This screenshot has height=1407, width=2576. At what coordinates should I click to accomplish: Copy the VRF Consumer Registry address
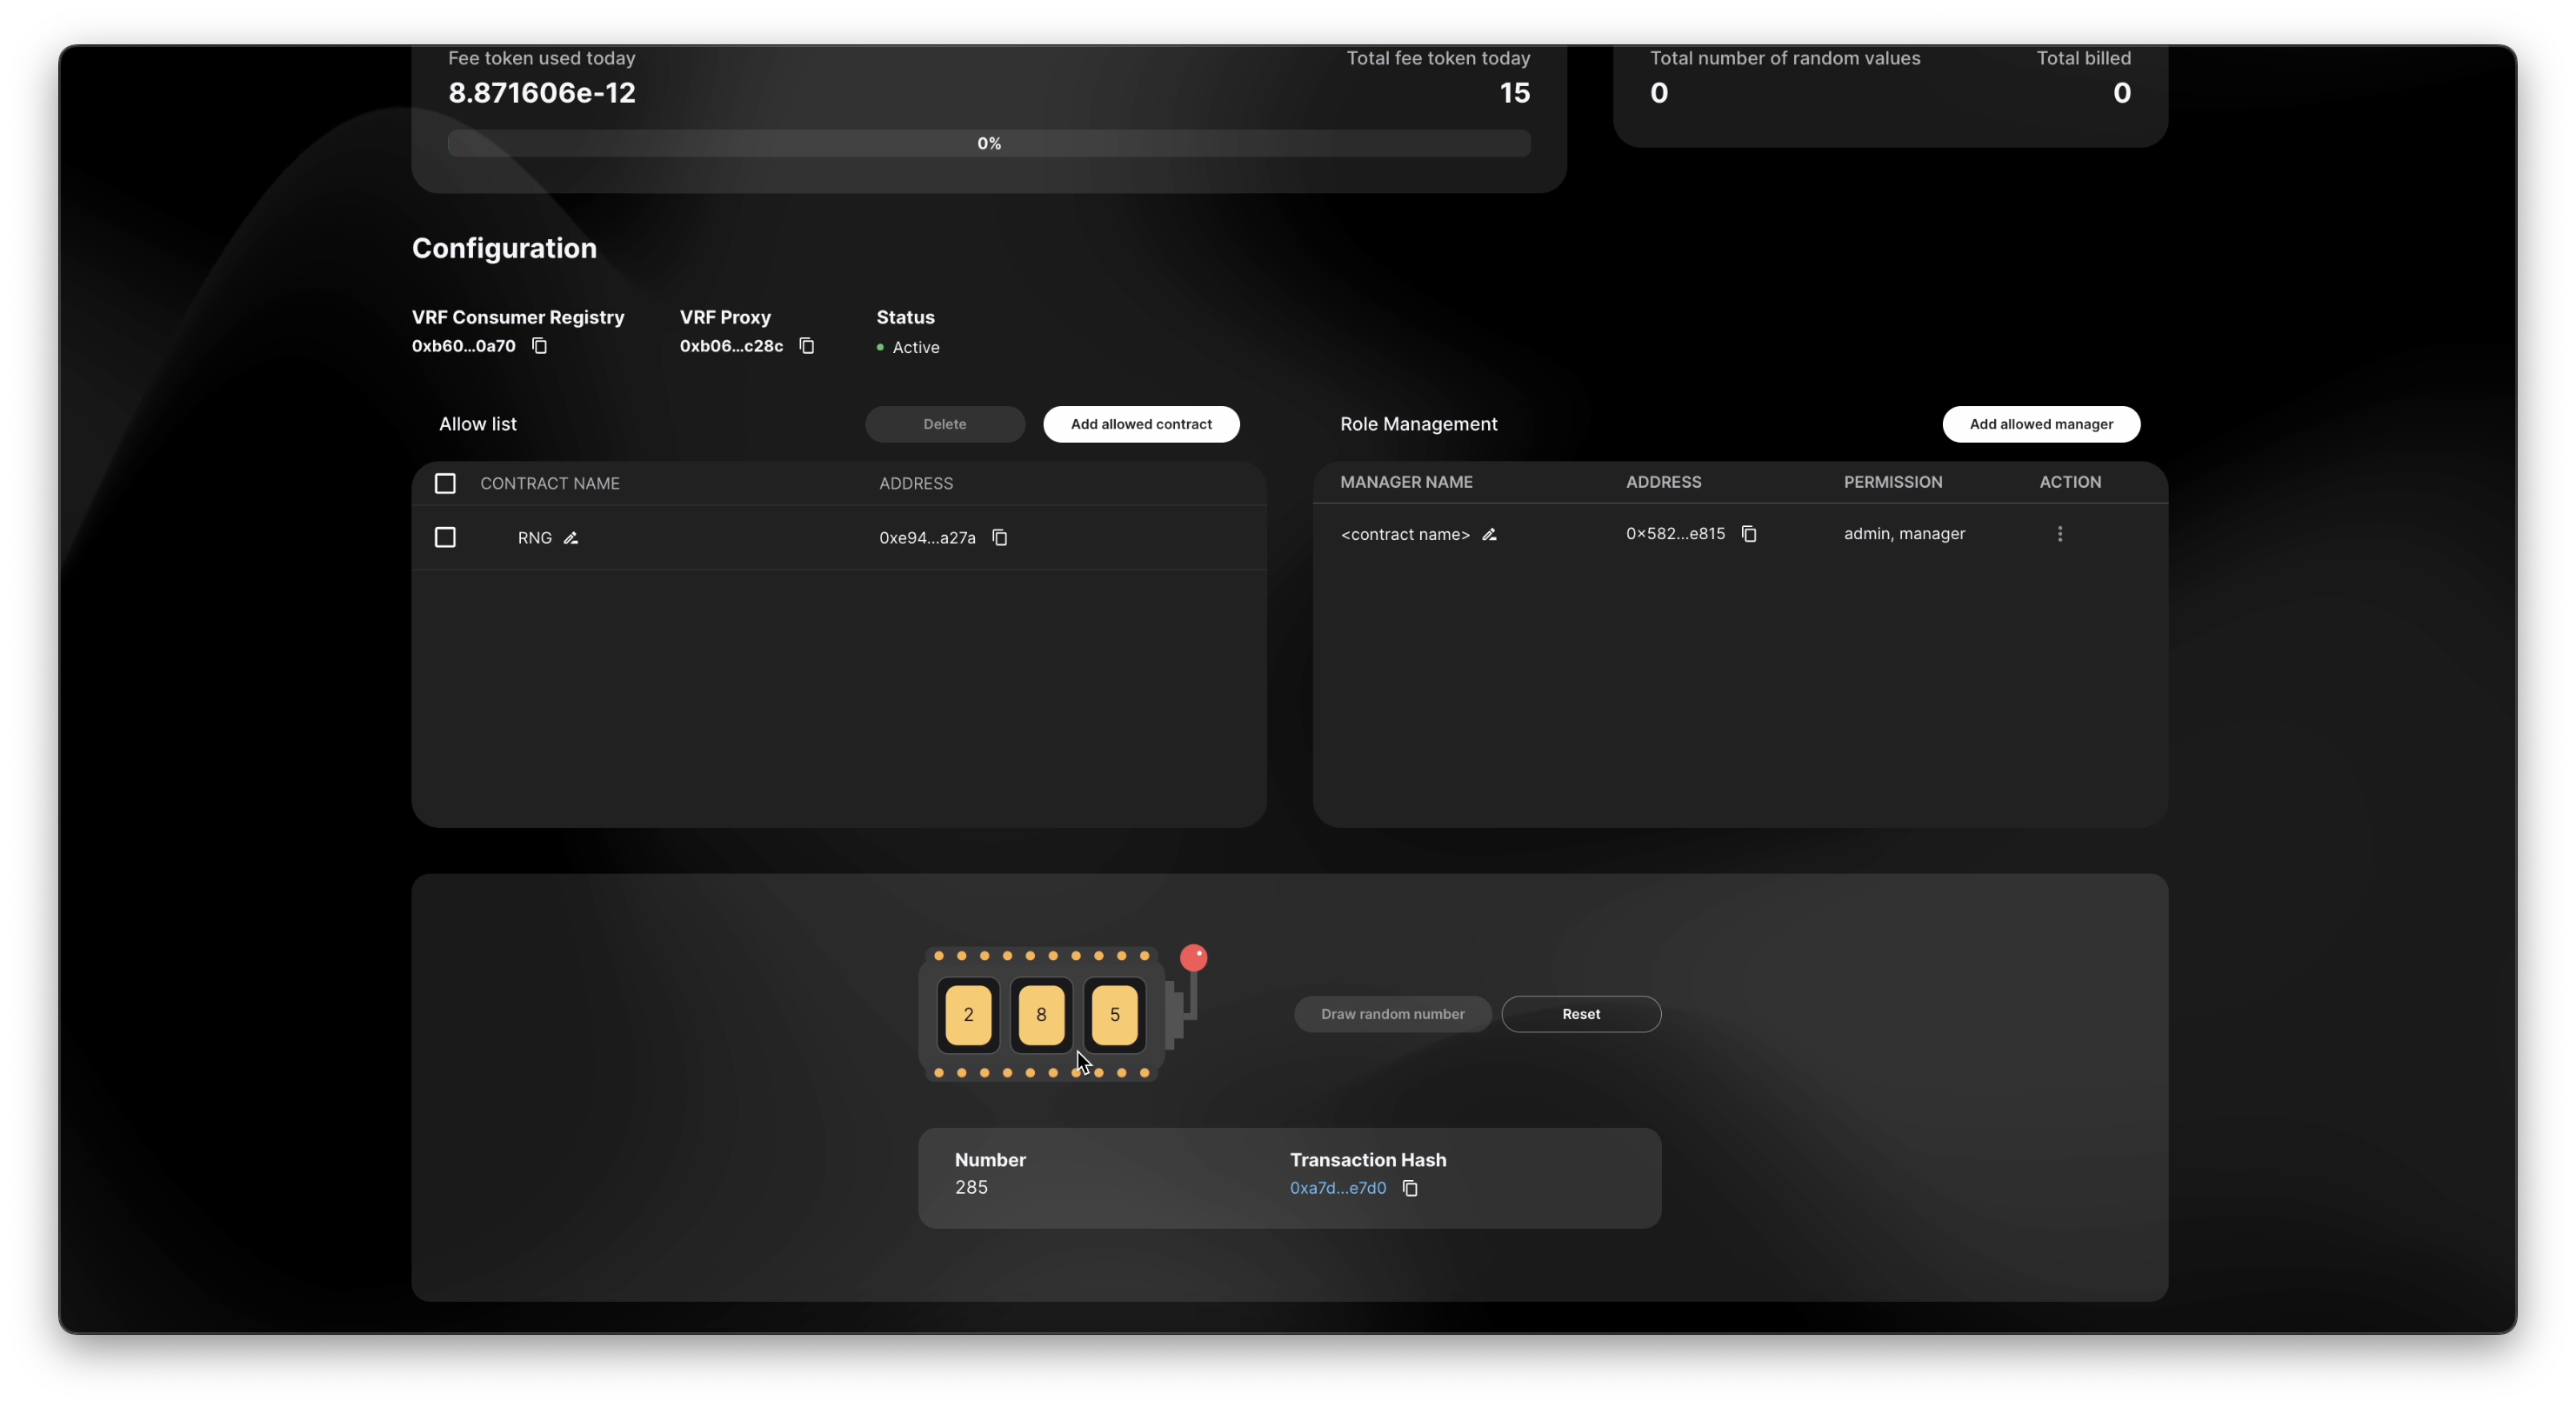[x=539, y=346]
